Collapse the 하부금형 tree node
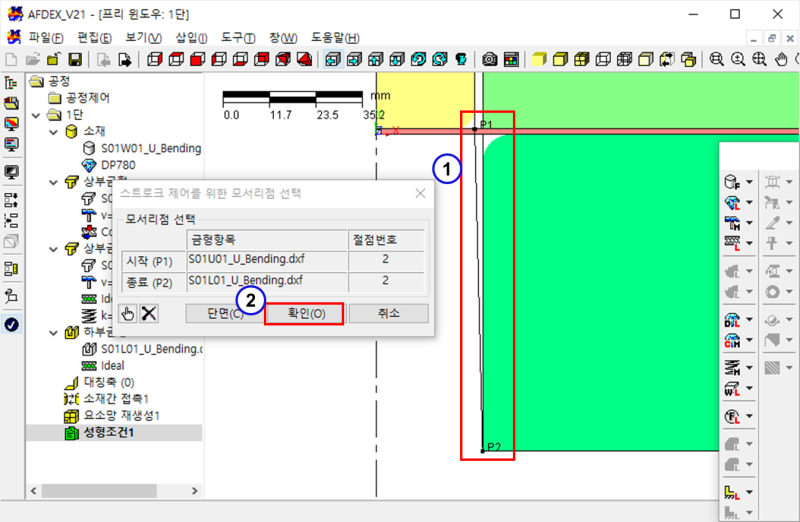Viewport: 800px width, 522px height. click(54, 332)
